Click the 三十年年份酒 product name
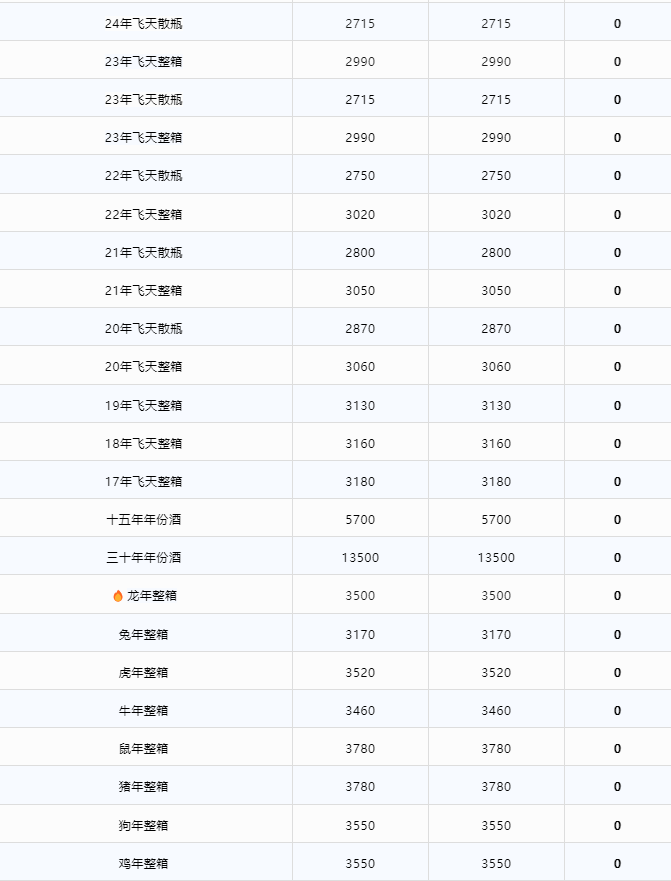 [144, 557]
